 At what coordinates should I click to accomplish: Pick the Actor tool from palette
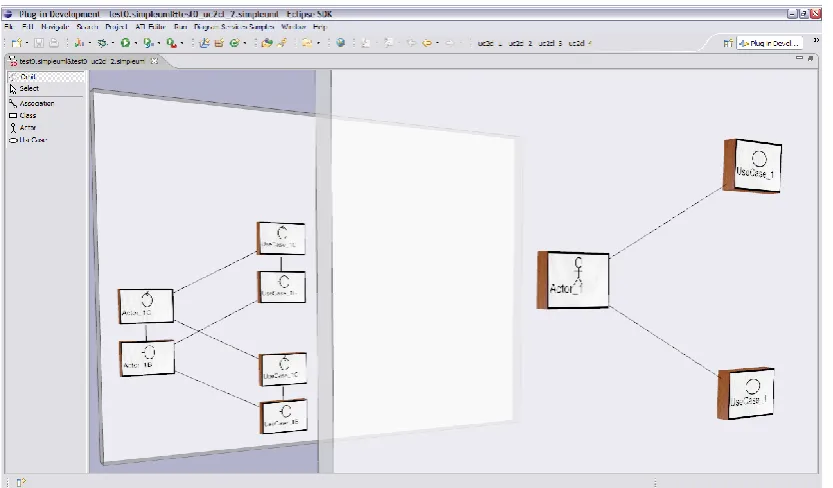[23, 127]
